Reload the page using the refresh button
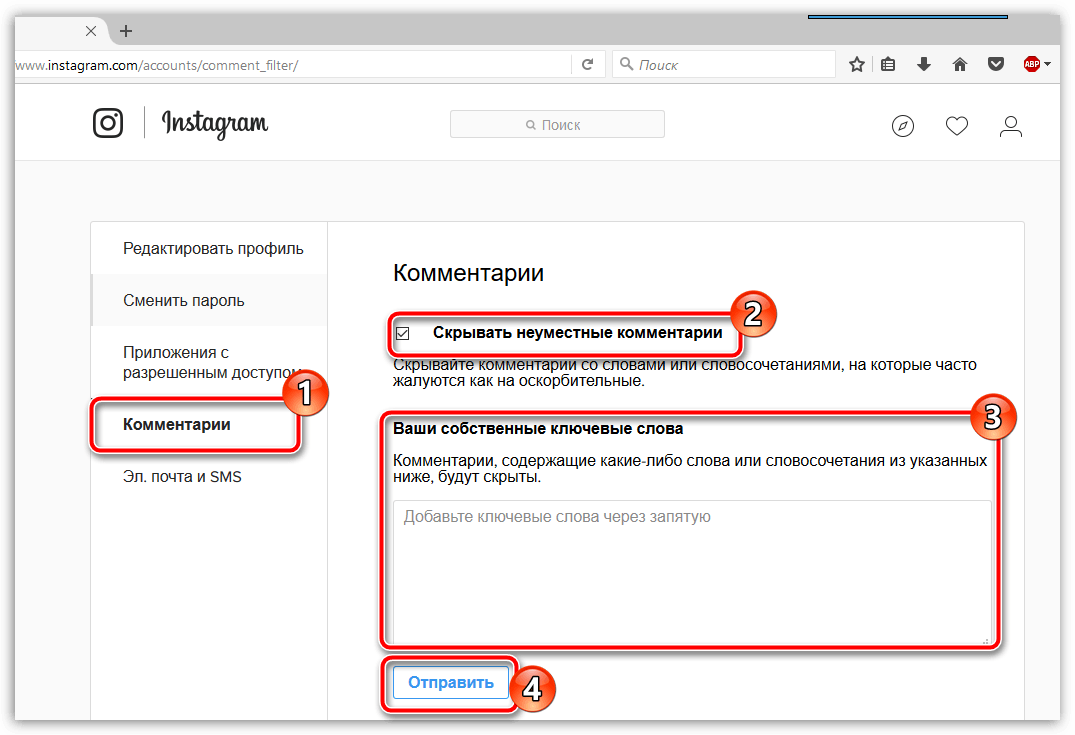The width and height of the screenshot is (1075, 735). coord(588,65)
